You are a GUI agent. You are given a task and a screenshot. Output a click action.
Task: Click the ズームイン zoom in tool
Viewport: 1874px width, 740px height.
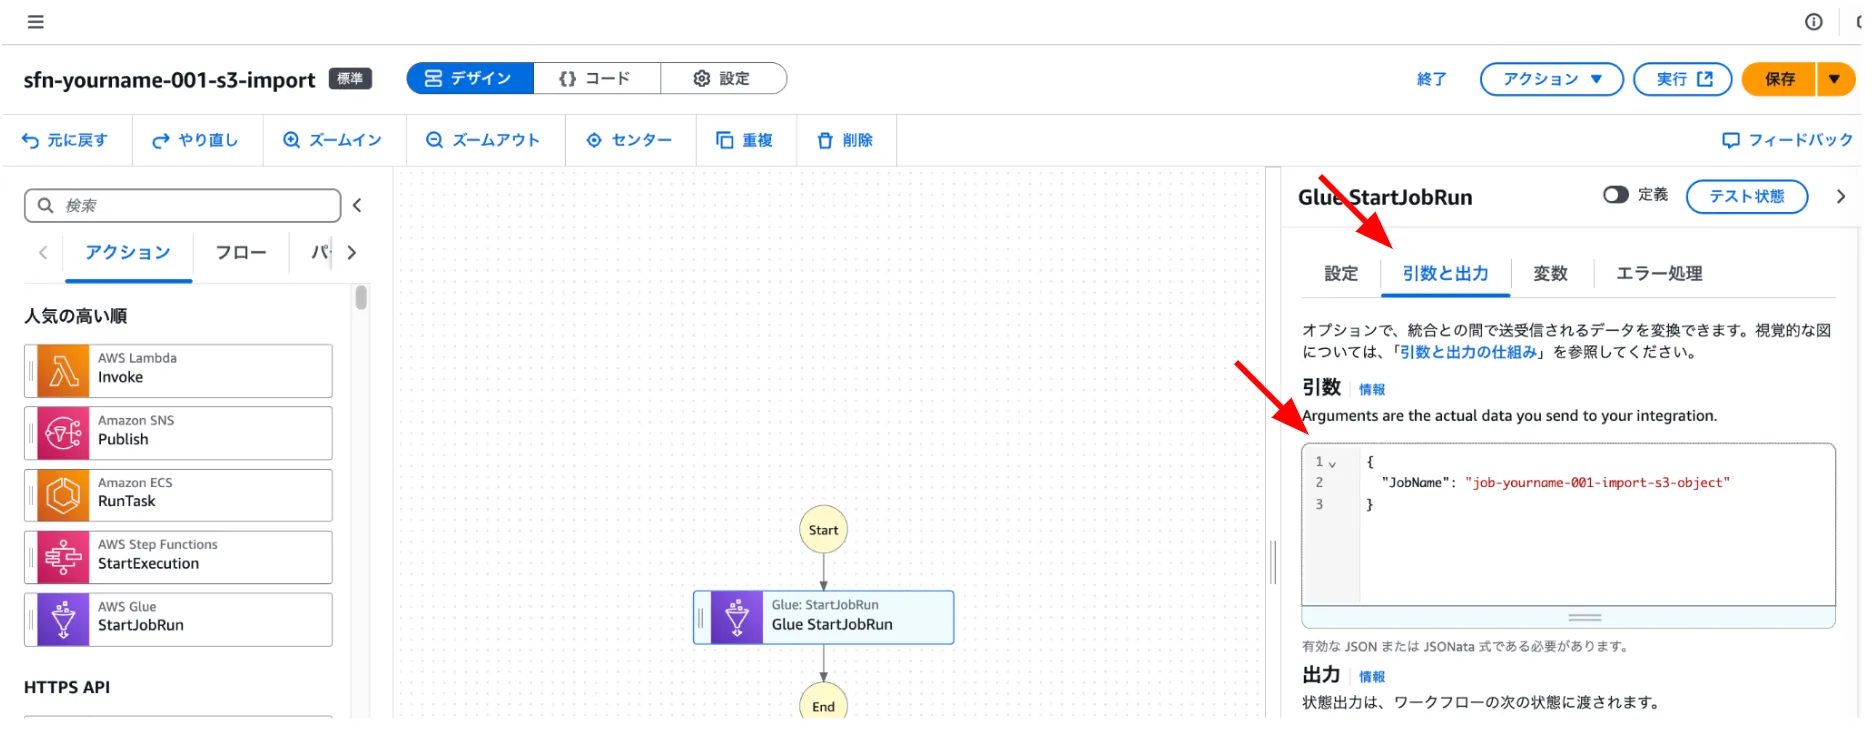[333, 140]
